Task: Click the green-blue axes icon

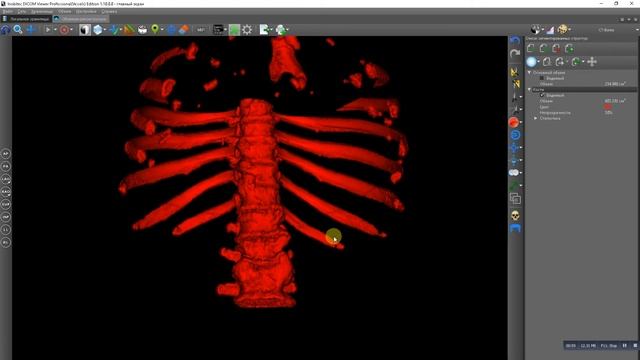Action: click(115, 29)
